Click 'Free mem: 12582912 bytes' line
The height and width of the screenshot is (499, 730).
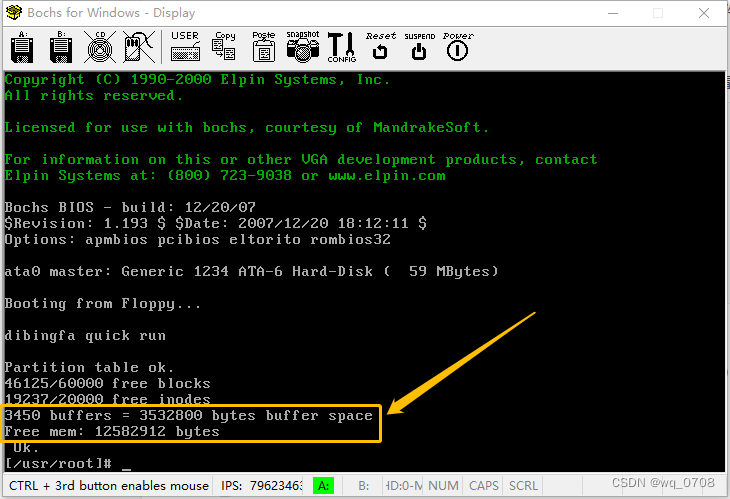tap(112, 432)
